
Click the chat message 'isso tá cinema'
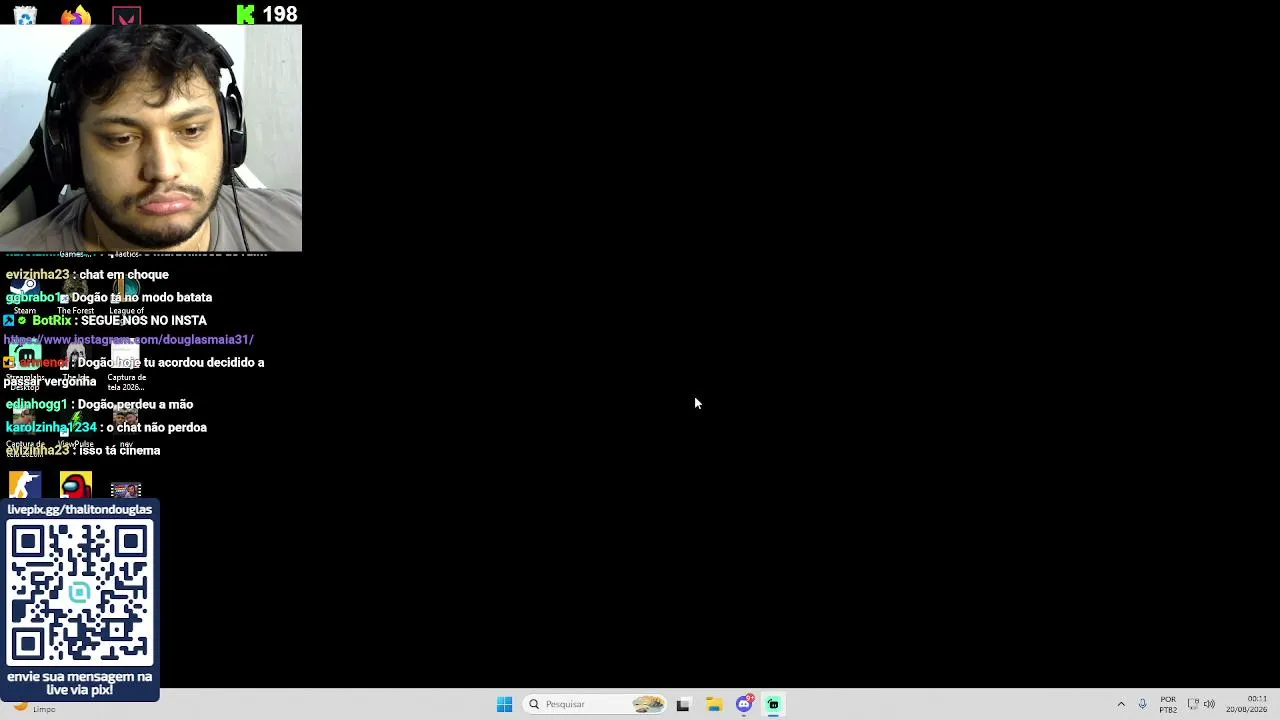tap(120, 451)
